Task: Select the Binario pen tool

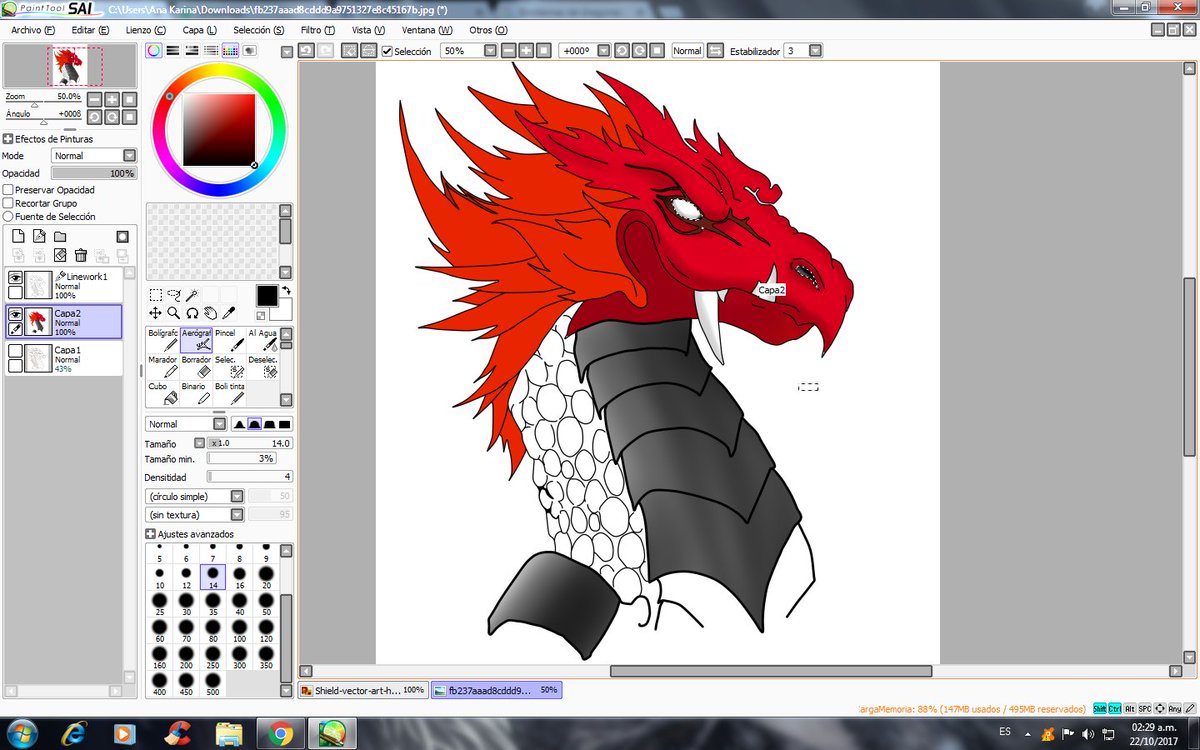Action: tap(197, 394)
